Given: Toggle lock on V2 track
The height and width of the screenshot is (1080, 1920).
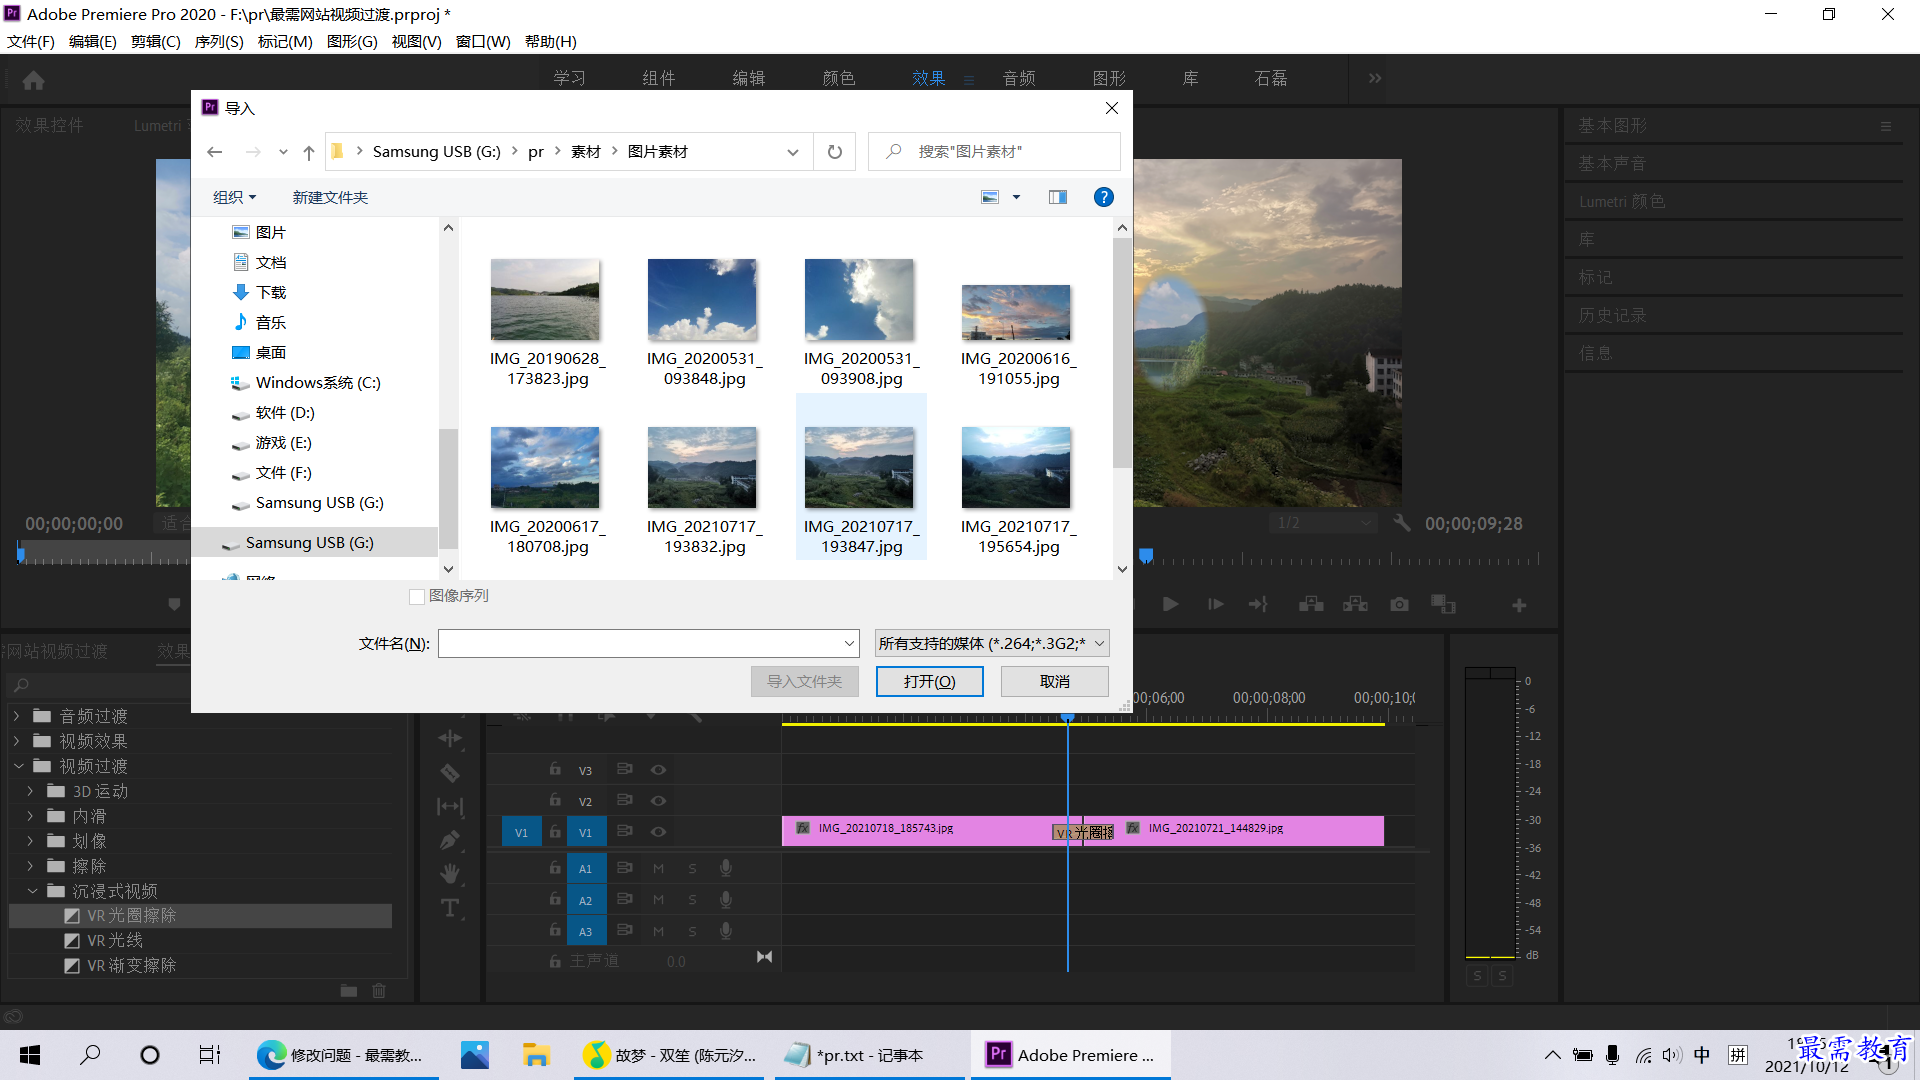Looking at the screenshot, I should 555,801.
